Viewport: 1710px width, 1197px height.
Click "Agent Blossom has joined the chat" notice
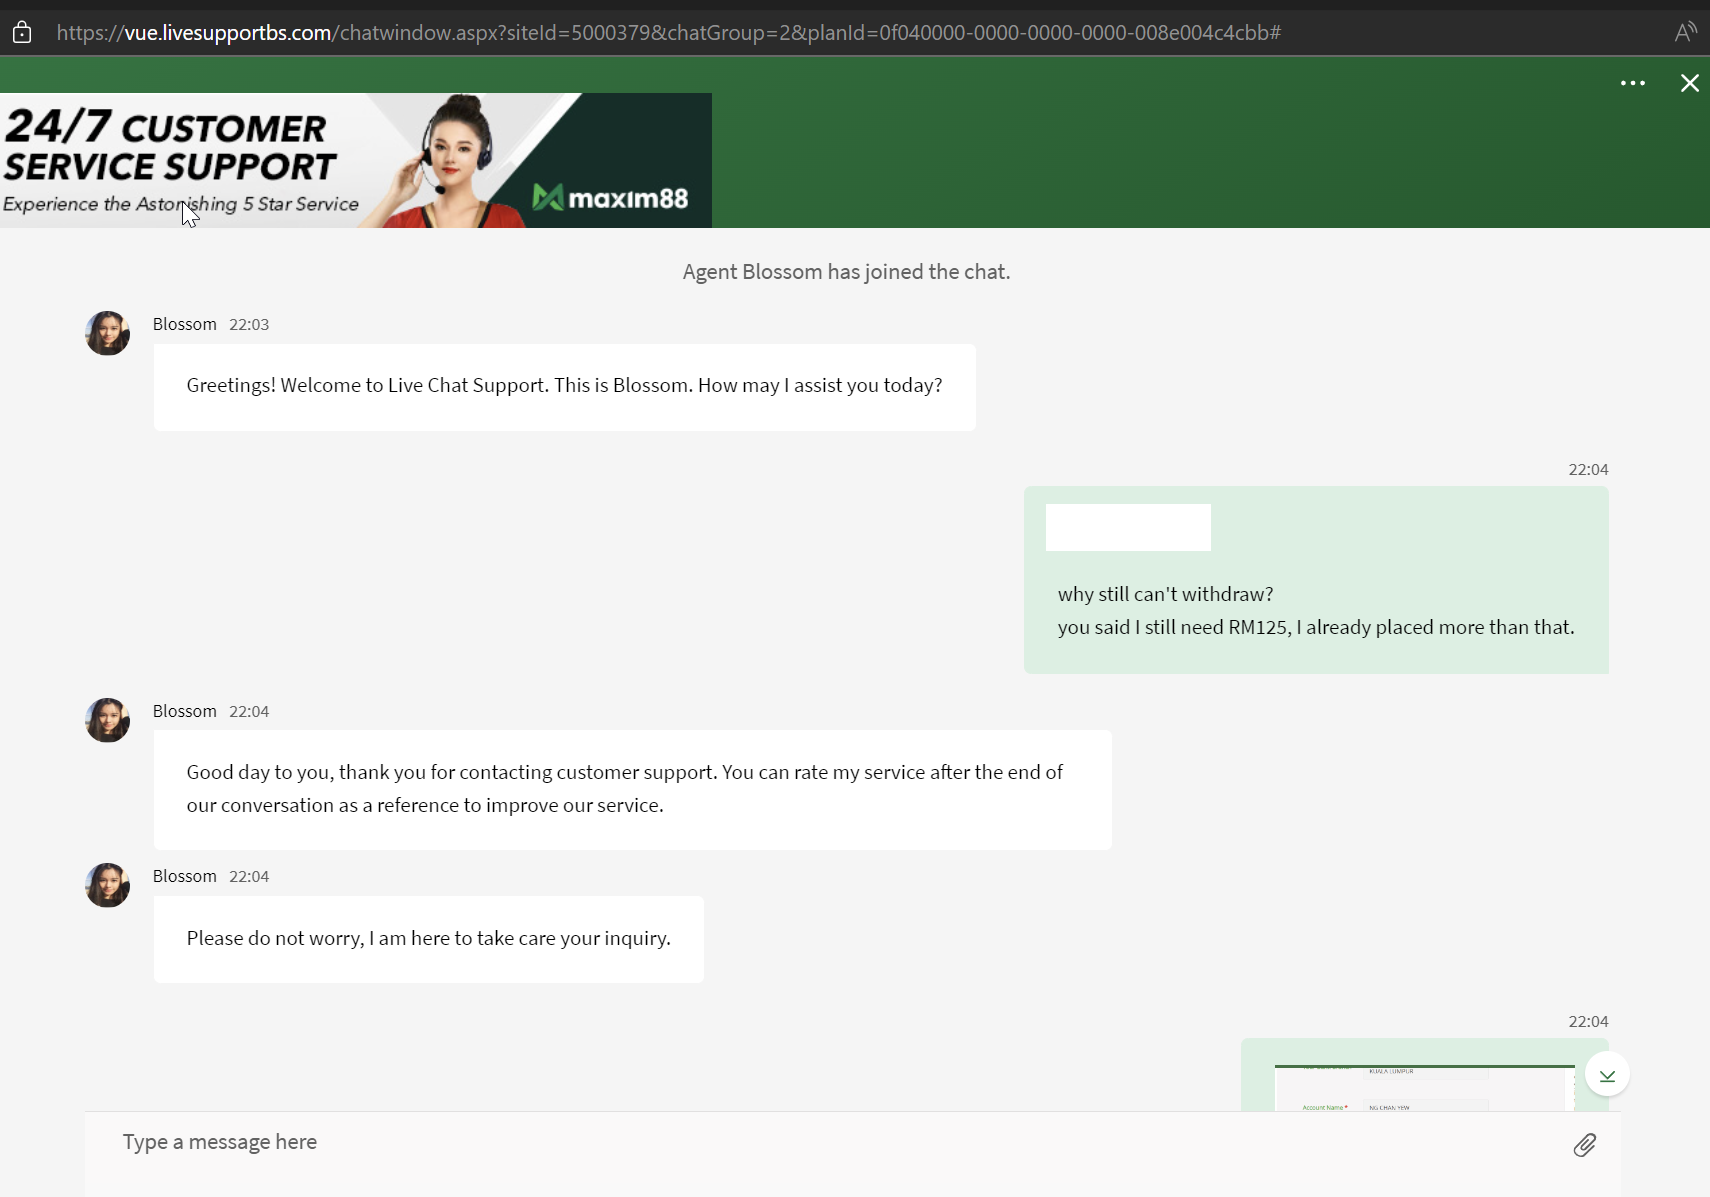coord(846,272)
